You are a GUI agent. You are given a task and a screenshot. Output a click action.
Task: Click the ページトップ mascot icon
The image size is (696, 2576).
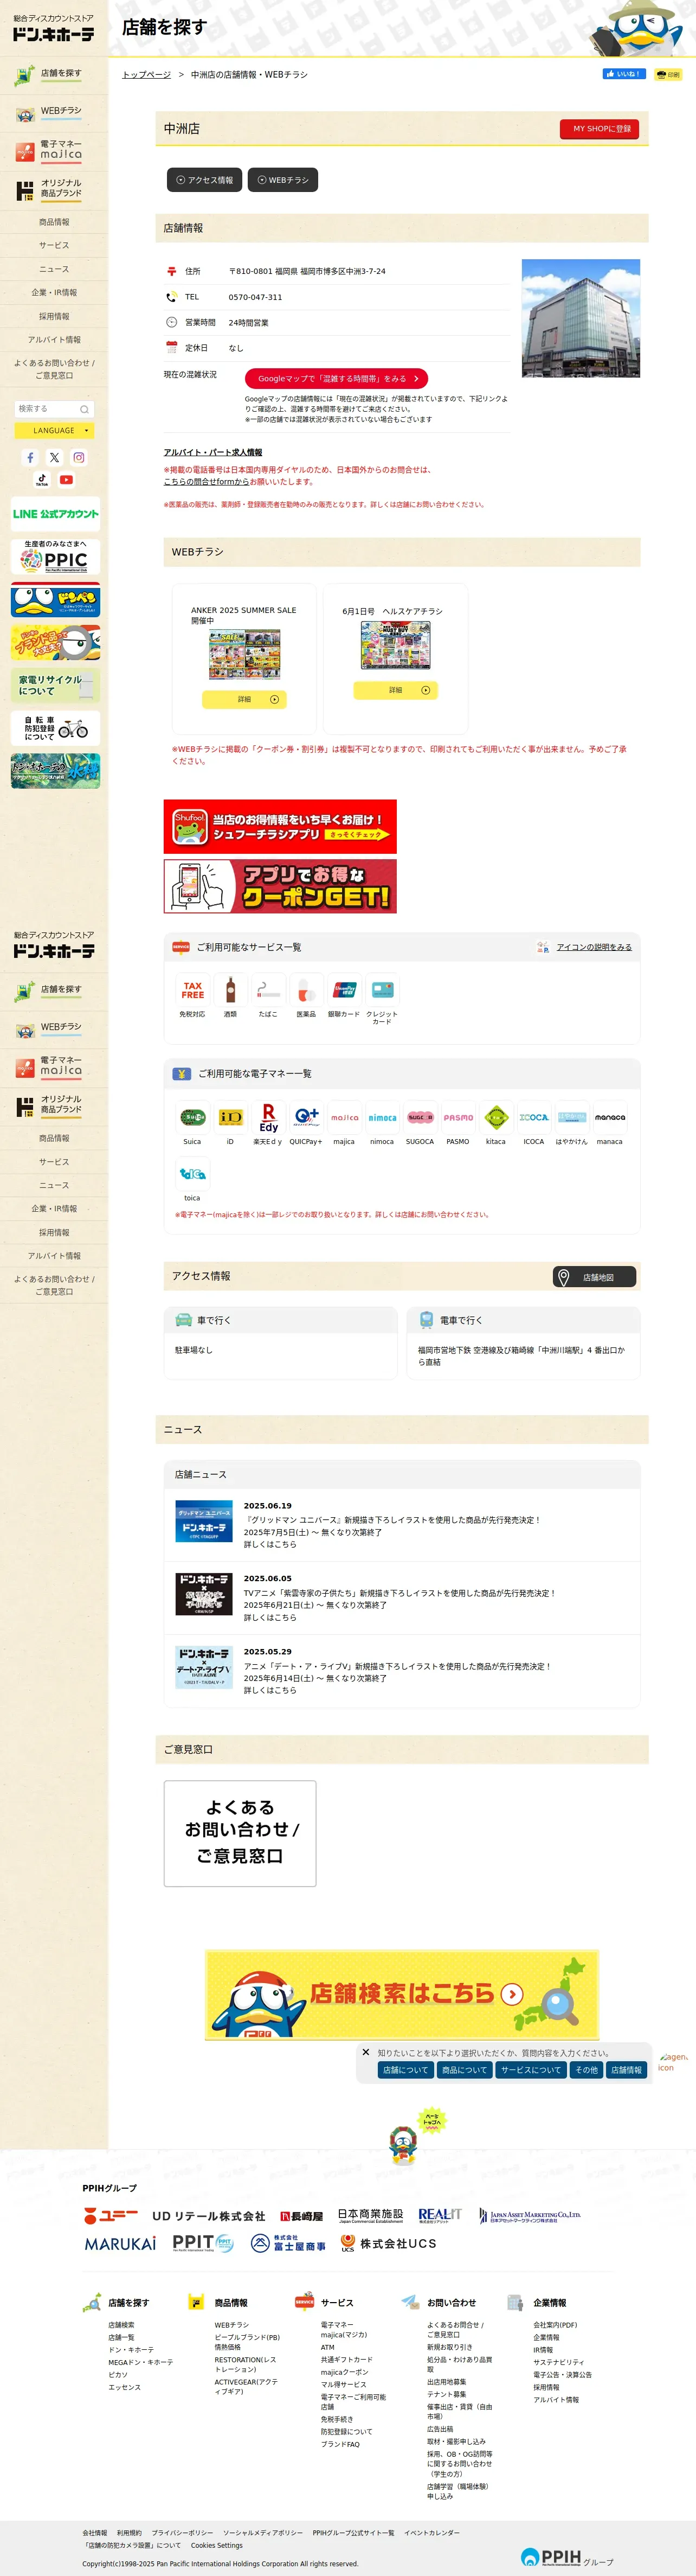(418, 2135)
